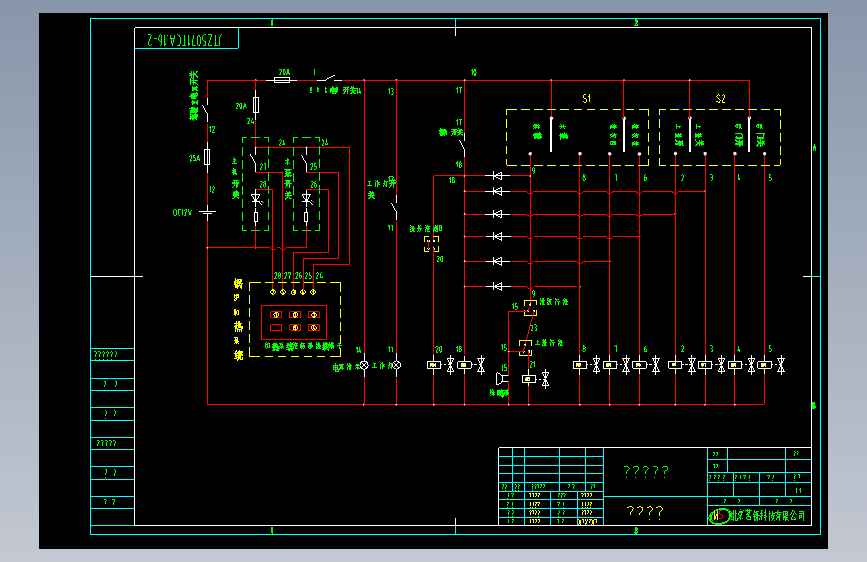Pick the valve symbol beside coil 21
Screen dimensions: 867x562
546,379
